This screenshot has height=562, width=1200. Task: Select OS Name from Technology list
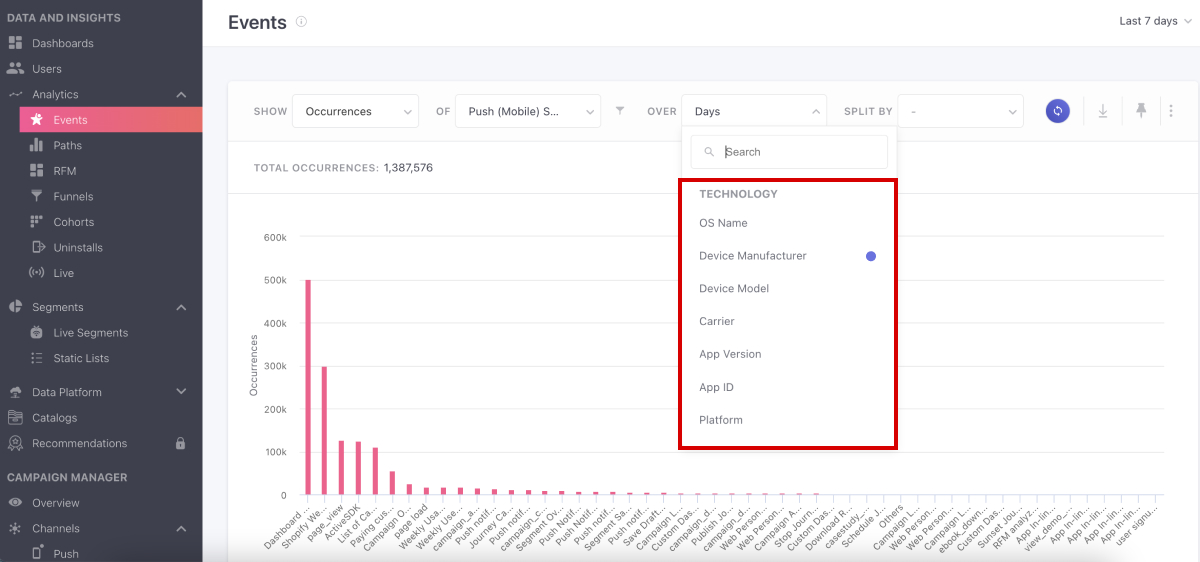pos(723,223)
